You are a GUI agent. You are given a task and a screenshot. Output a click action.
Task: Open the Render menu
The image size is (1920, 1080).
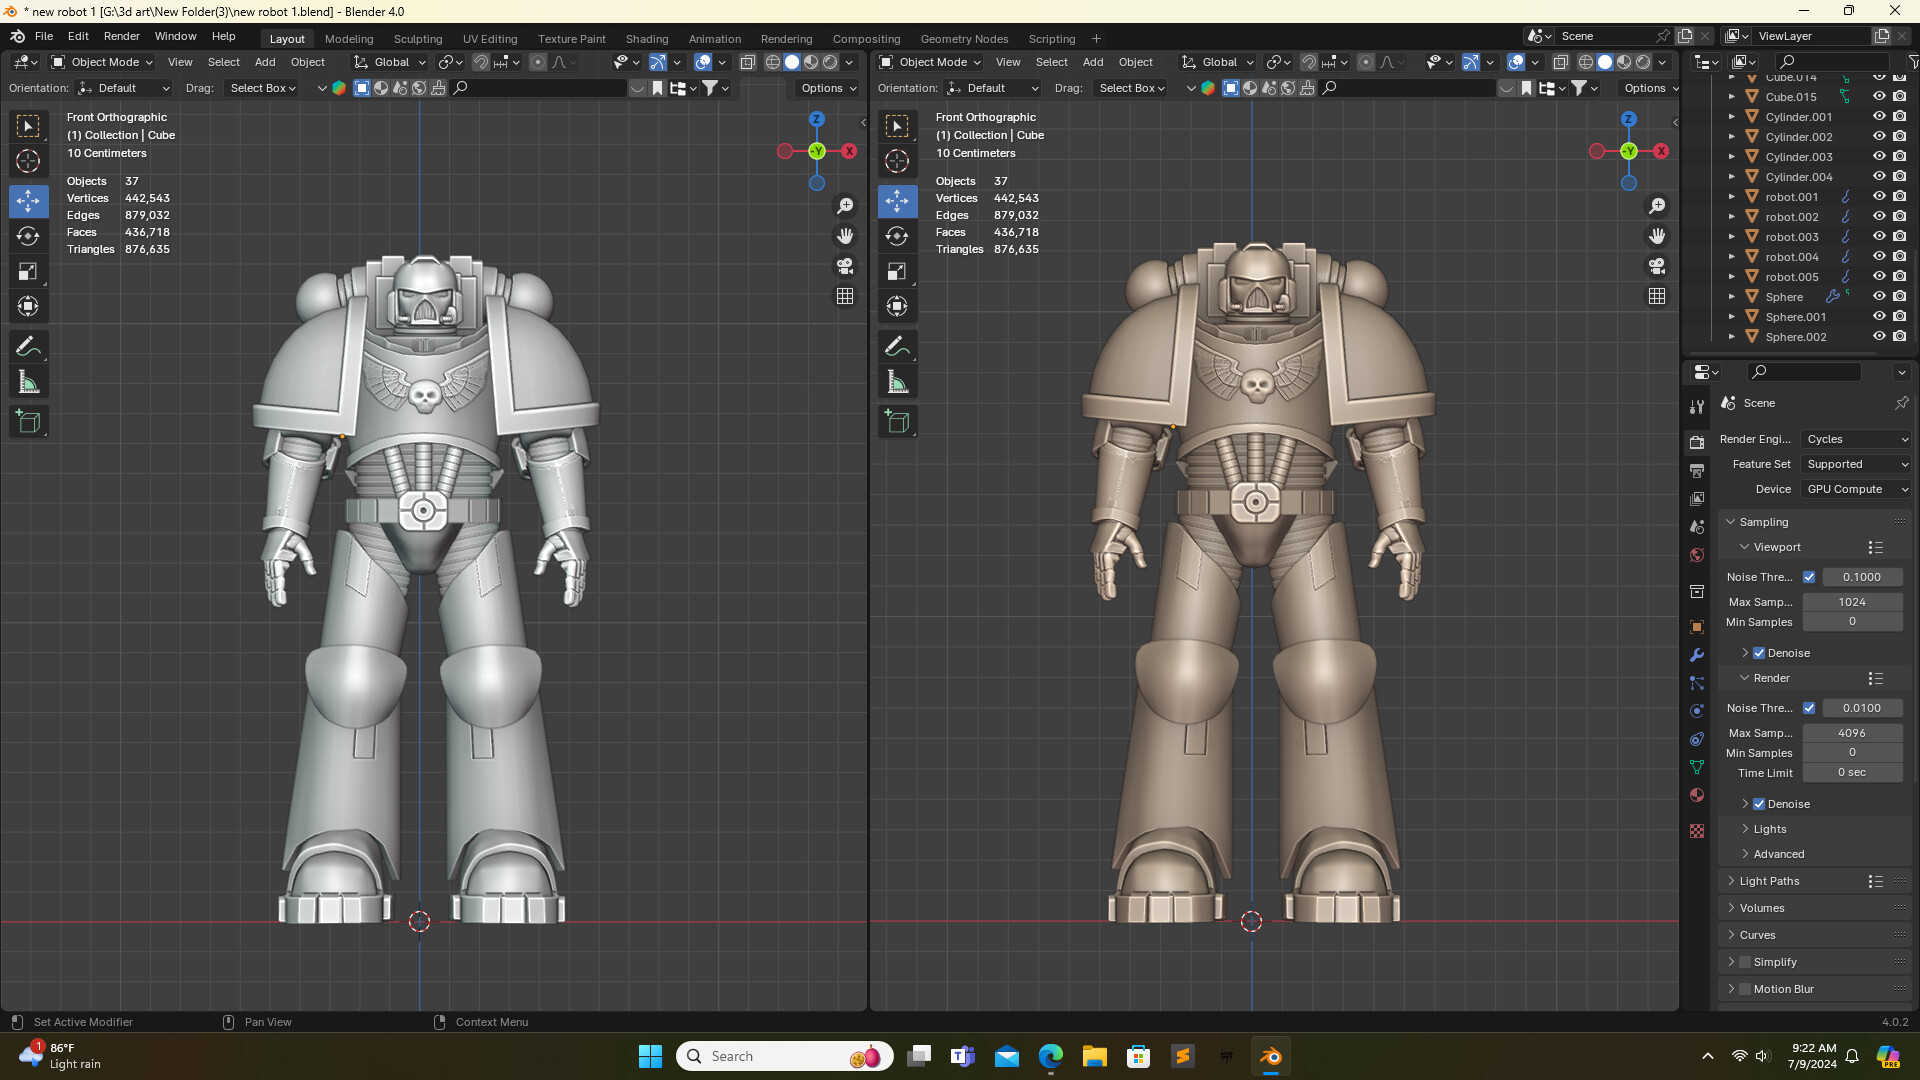click(122, 37)
